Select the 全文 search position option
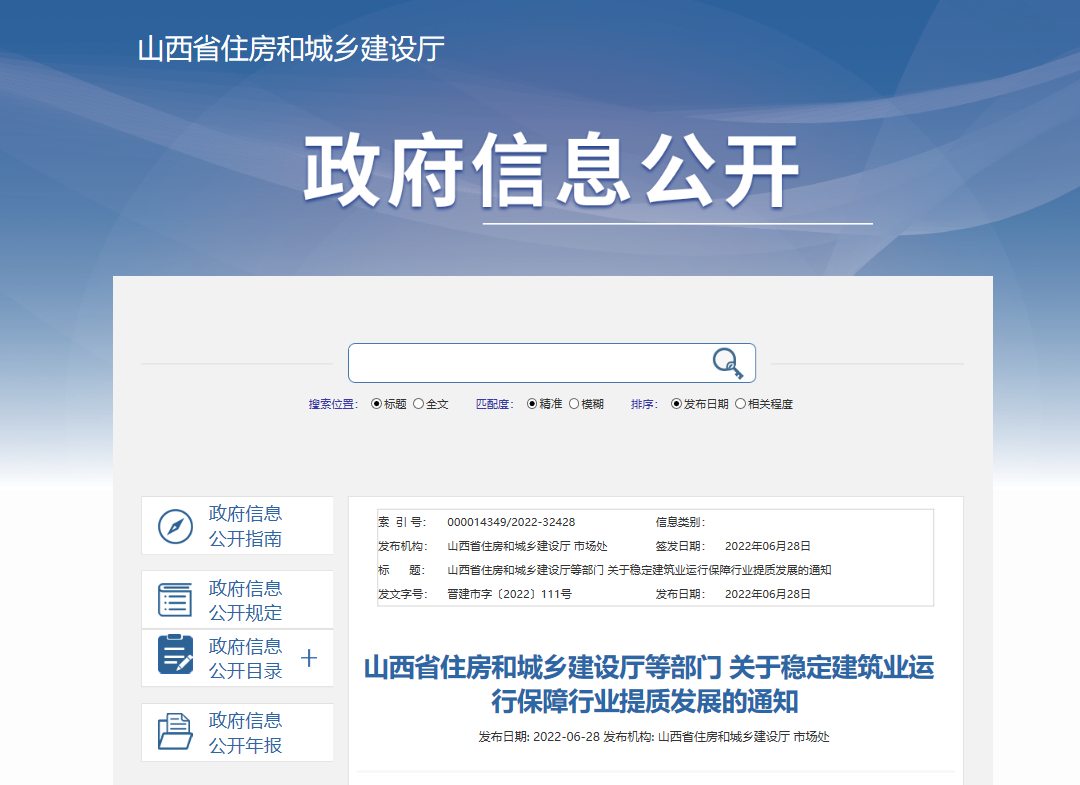This screenshot has width=1080, height=785. click(x=421, y=403)
